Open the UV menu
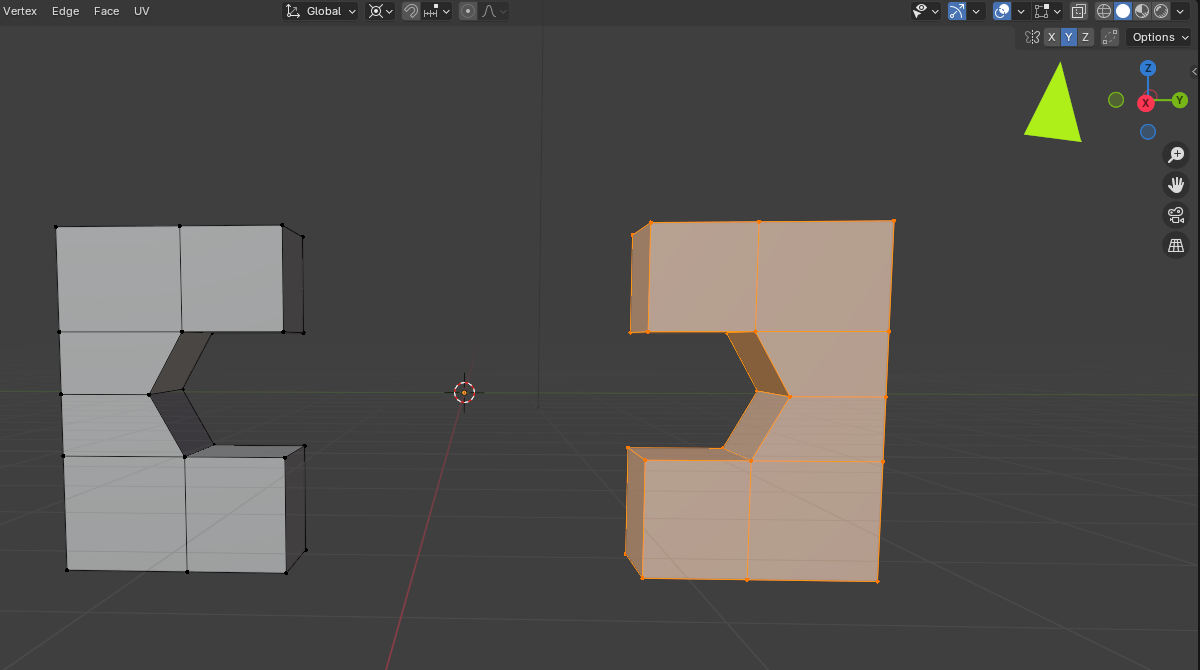 click(142, 11)
